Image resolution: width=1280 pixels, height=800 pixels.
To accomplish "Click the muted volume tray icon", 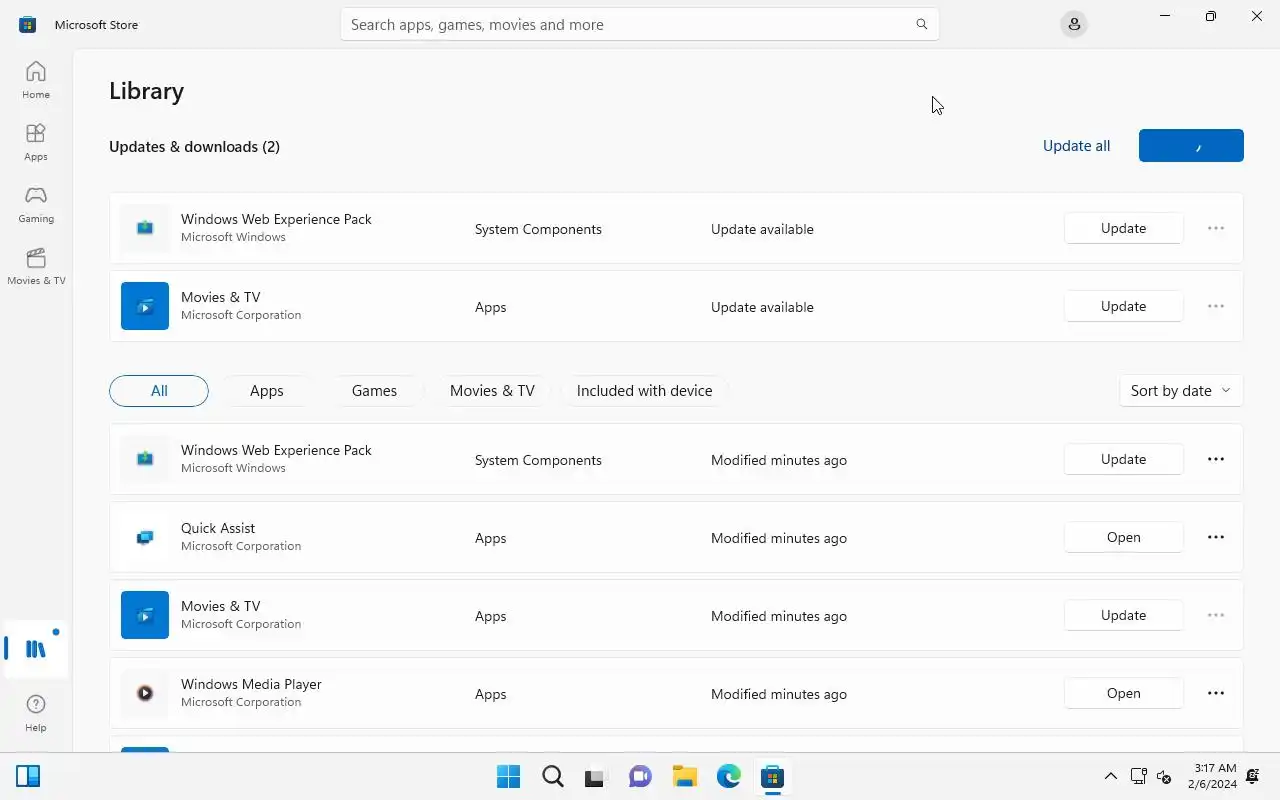I will pyautogui.click(x=1164, y=776).
